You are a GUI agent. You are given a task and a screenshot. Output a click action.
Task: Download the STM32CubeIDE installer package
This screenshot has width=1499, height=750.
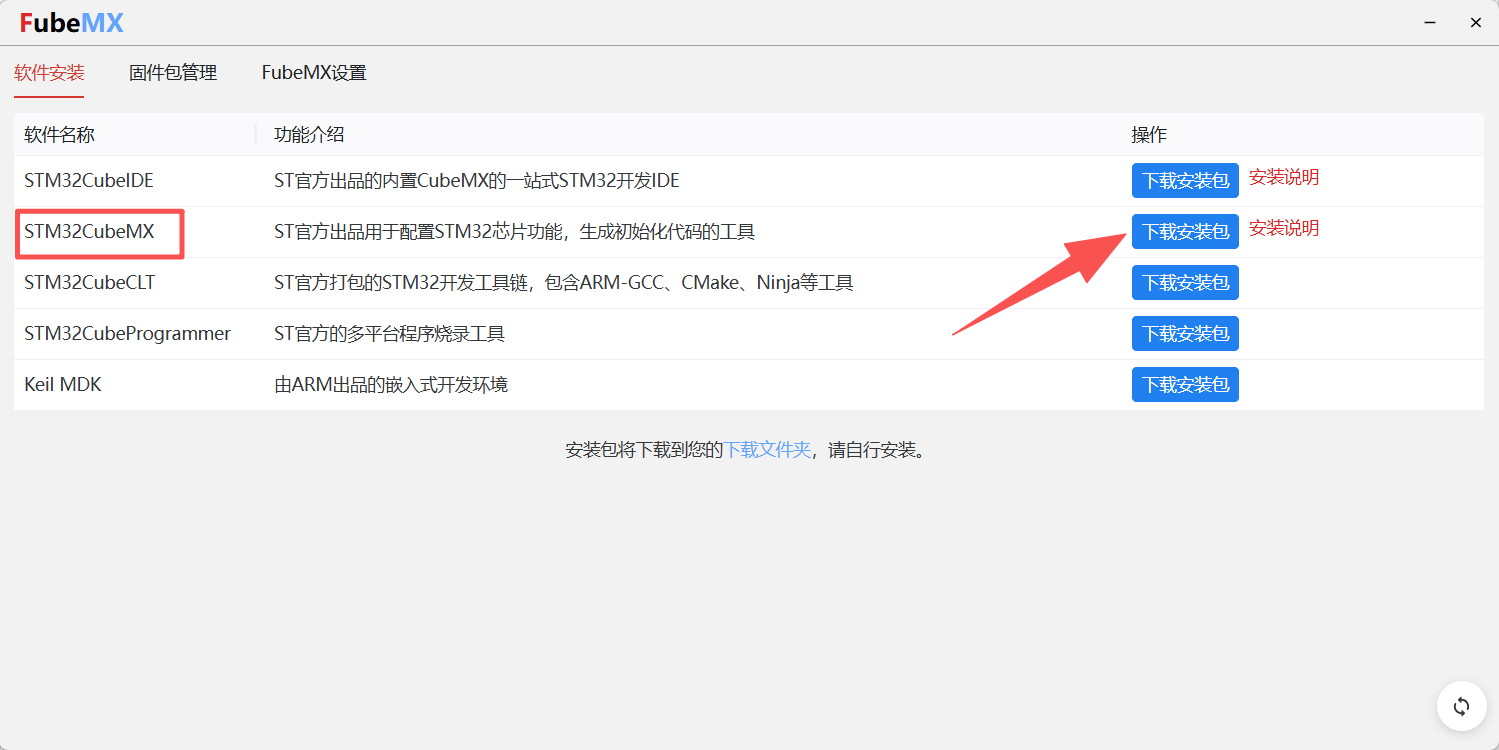coord(1185,181)
